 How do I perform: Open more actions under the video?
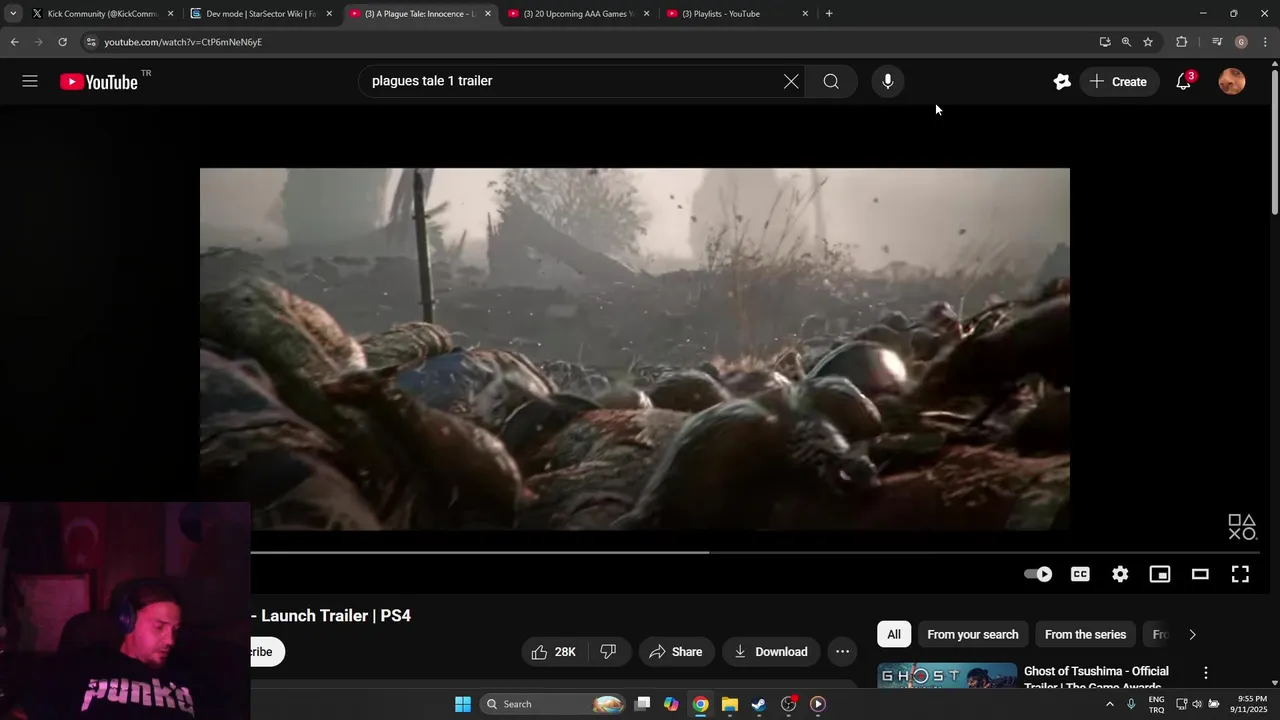click(x=843, y=652)
